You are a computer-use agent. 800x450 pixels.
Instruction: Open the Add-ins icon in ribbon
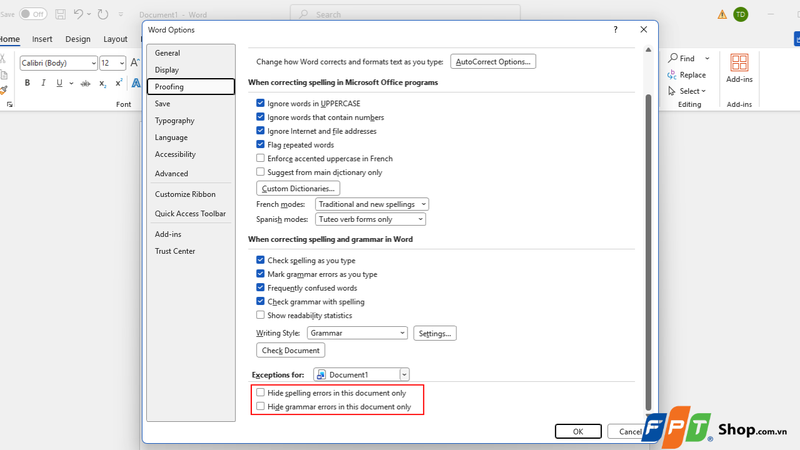pyautogui.click(x=739, y=68)
